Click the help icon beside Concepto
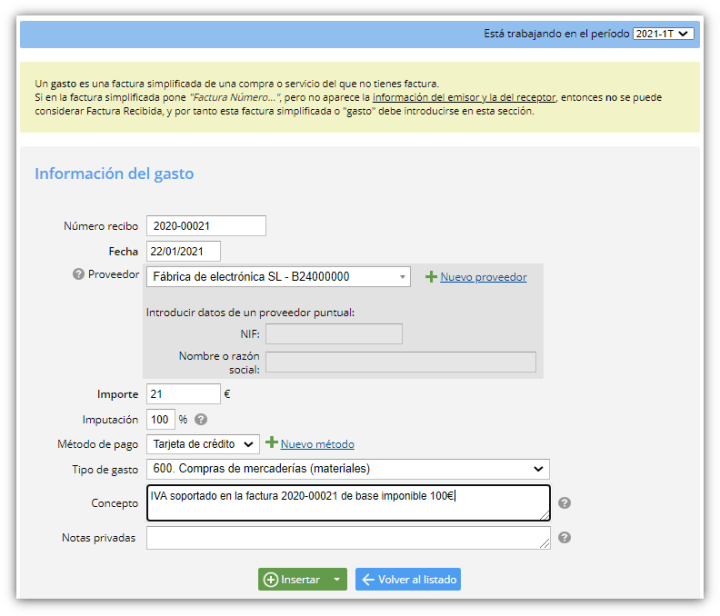Screen dimensions: 720x616 pos(564,503)
